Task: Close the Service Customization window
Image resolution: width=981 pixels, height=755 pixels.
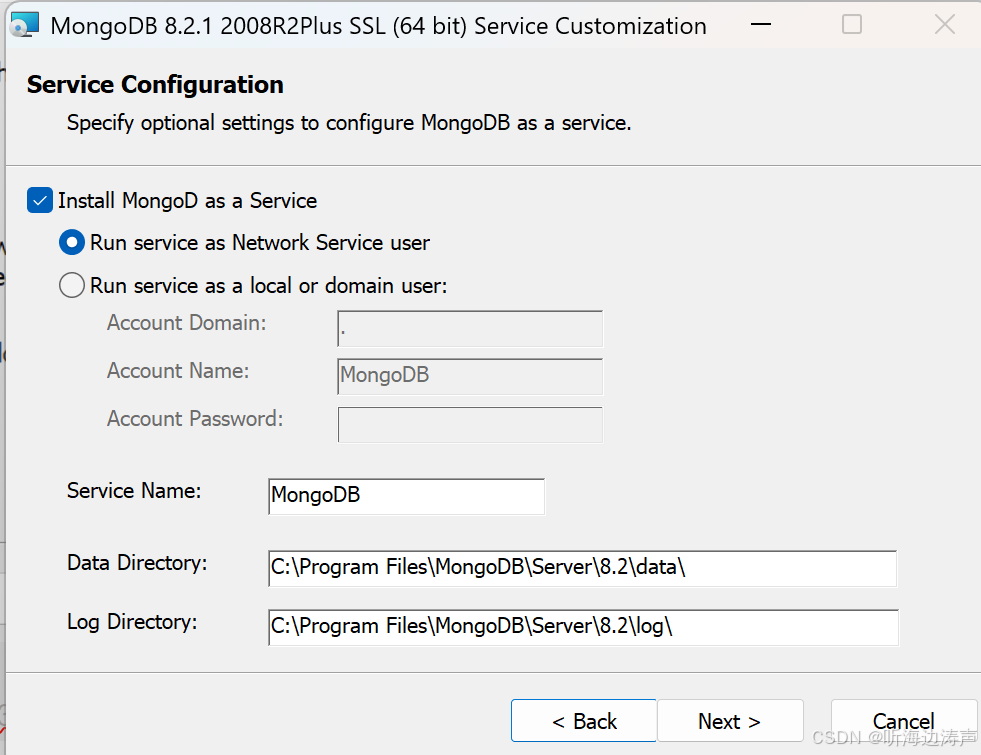Action: tap(944, 25)
